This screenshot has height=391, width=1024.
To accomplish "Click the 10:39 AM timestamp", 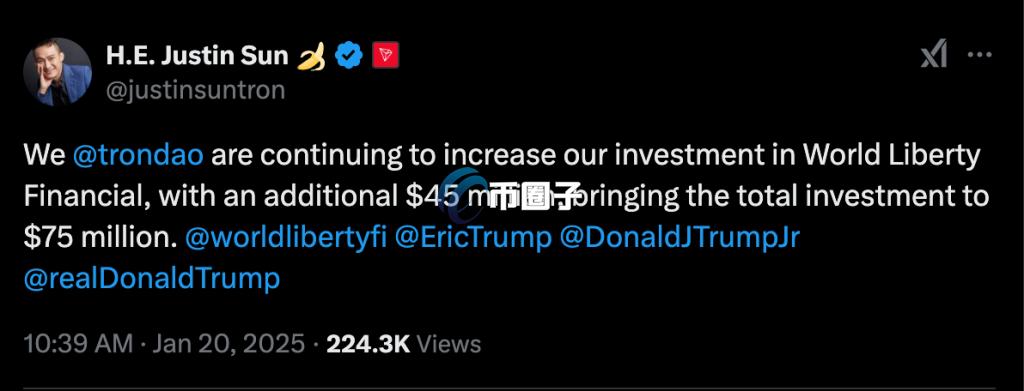I will pyautogui.click(x=78, y=344).
